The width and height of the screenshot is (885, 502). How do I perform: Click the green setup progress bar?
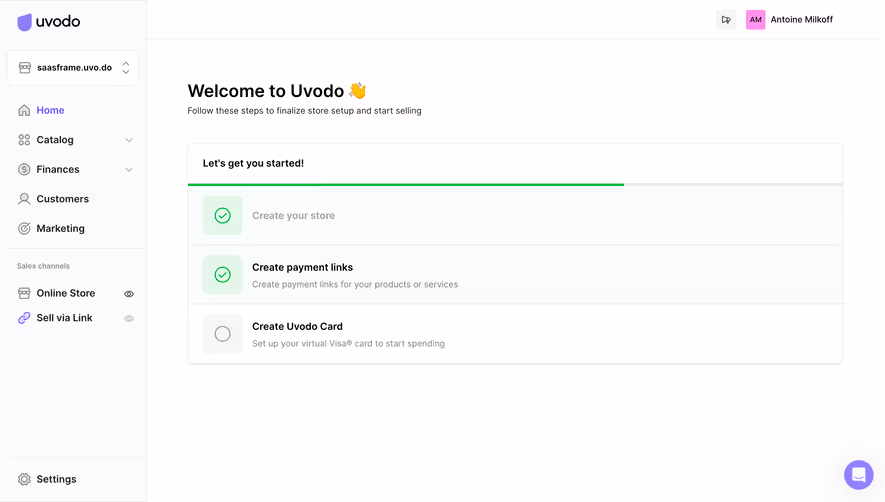tap(406, 185)
